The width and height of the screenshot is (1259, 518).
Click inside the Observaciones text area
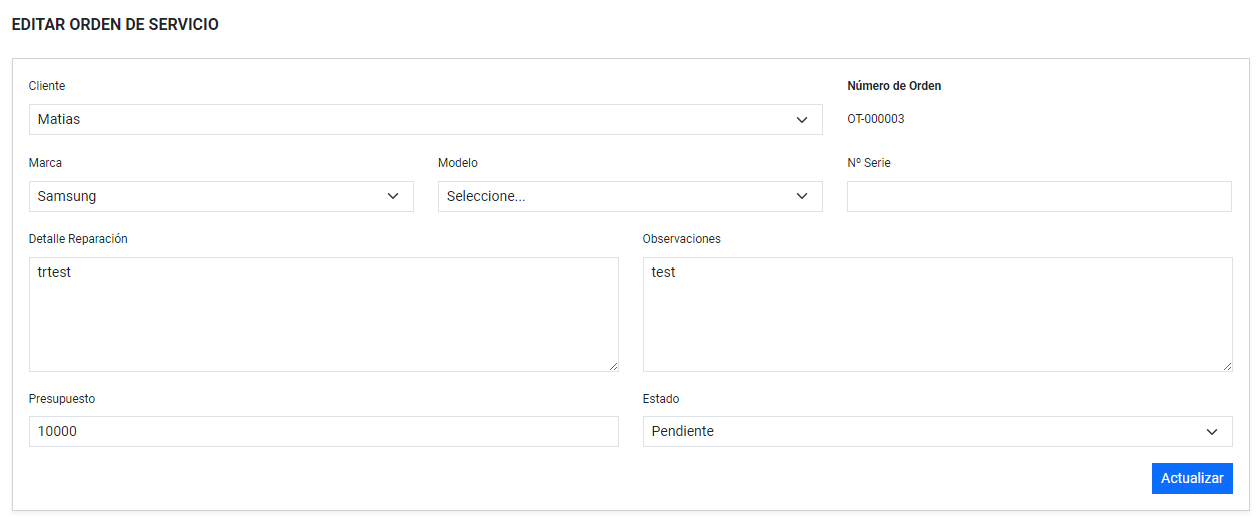click(937, 314)
